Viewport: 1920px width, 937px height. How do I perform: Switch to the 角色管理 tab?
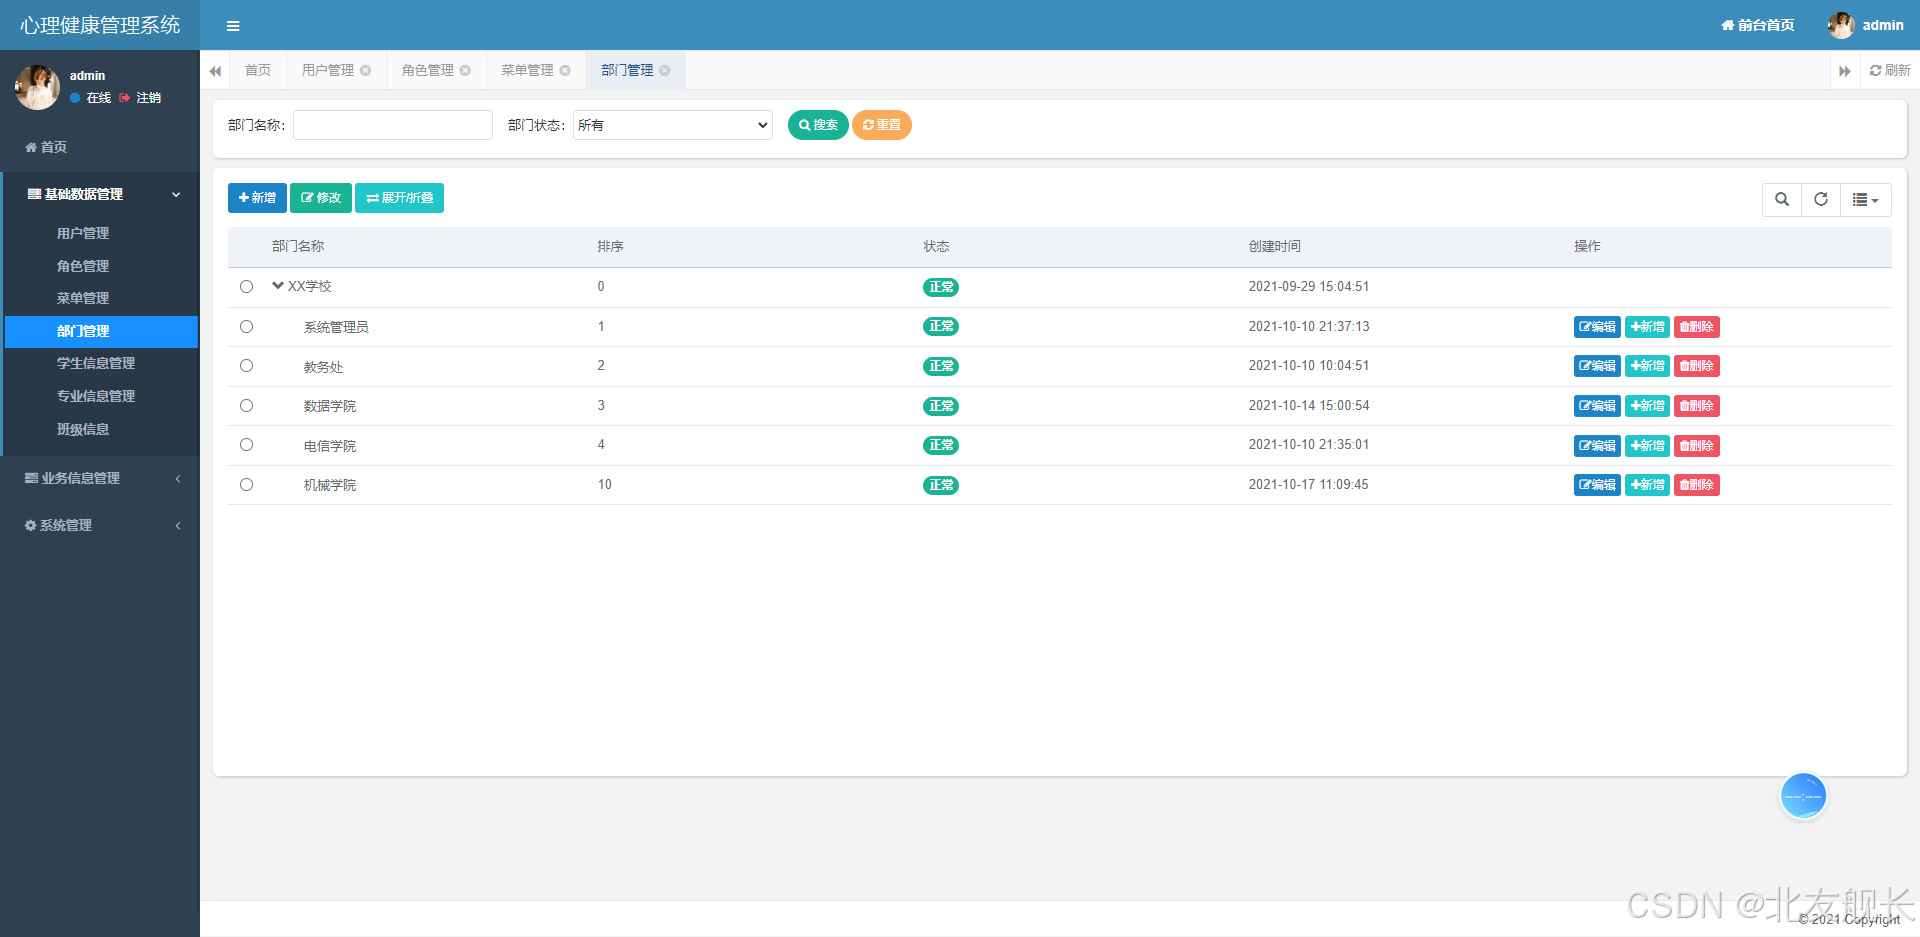point(428,70)
